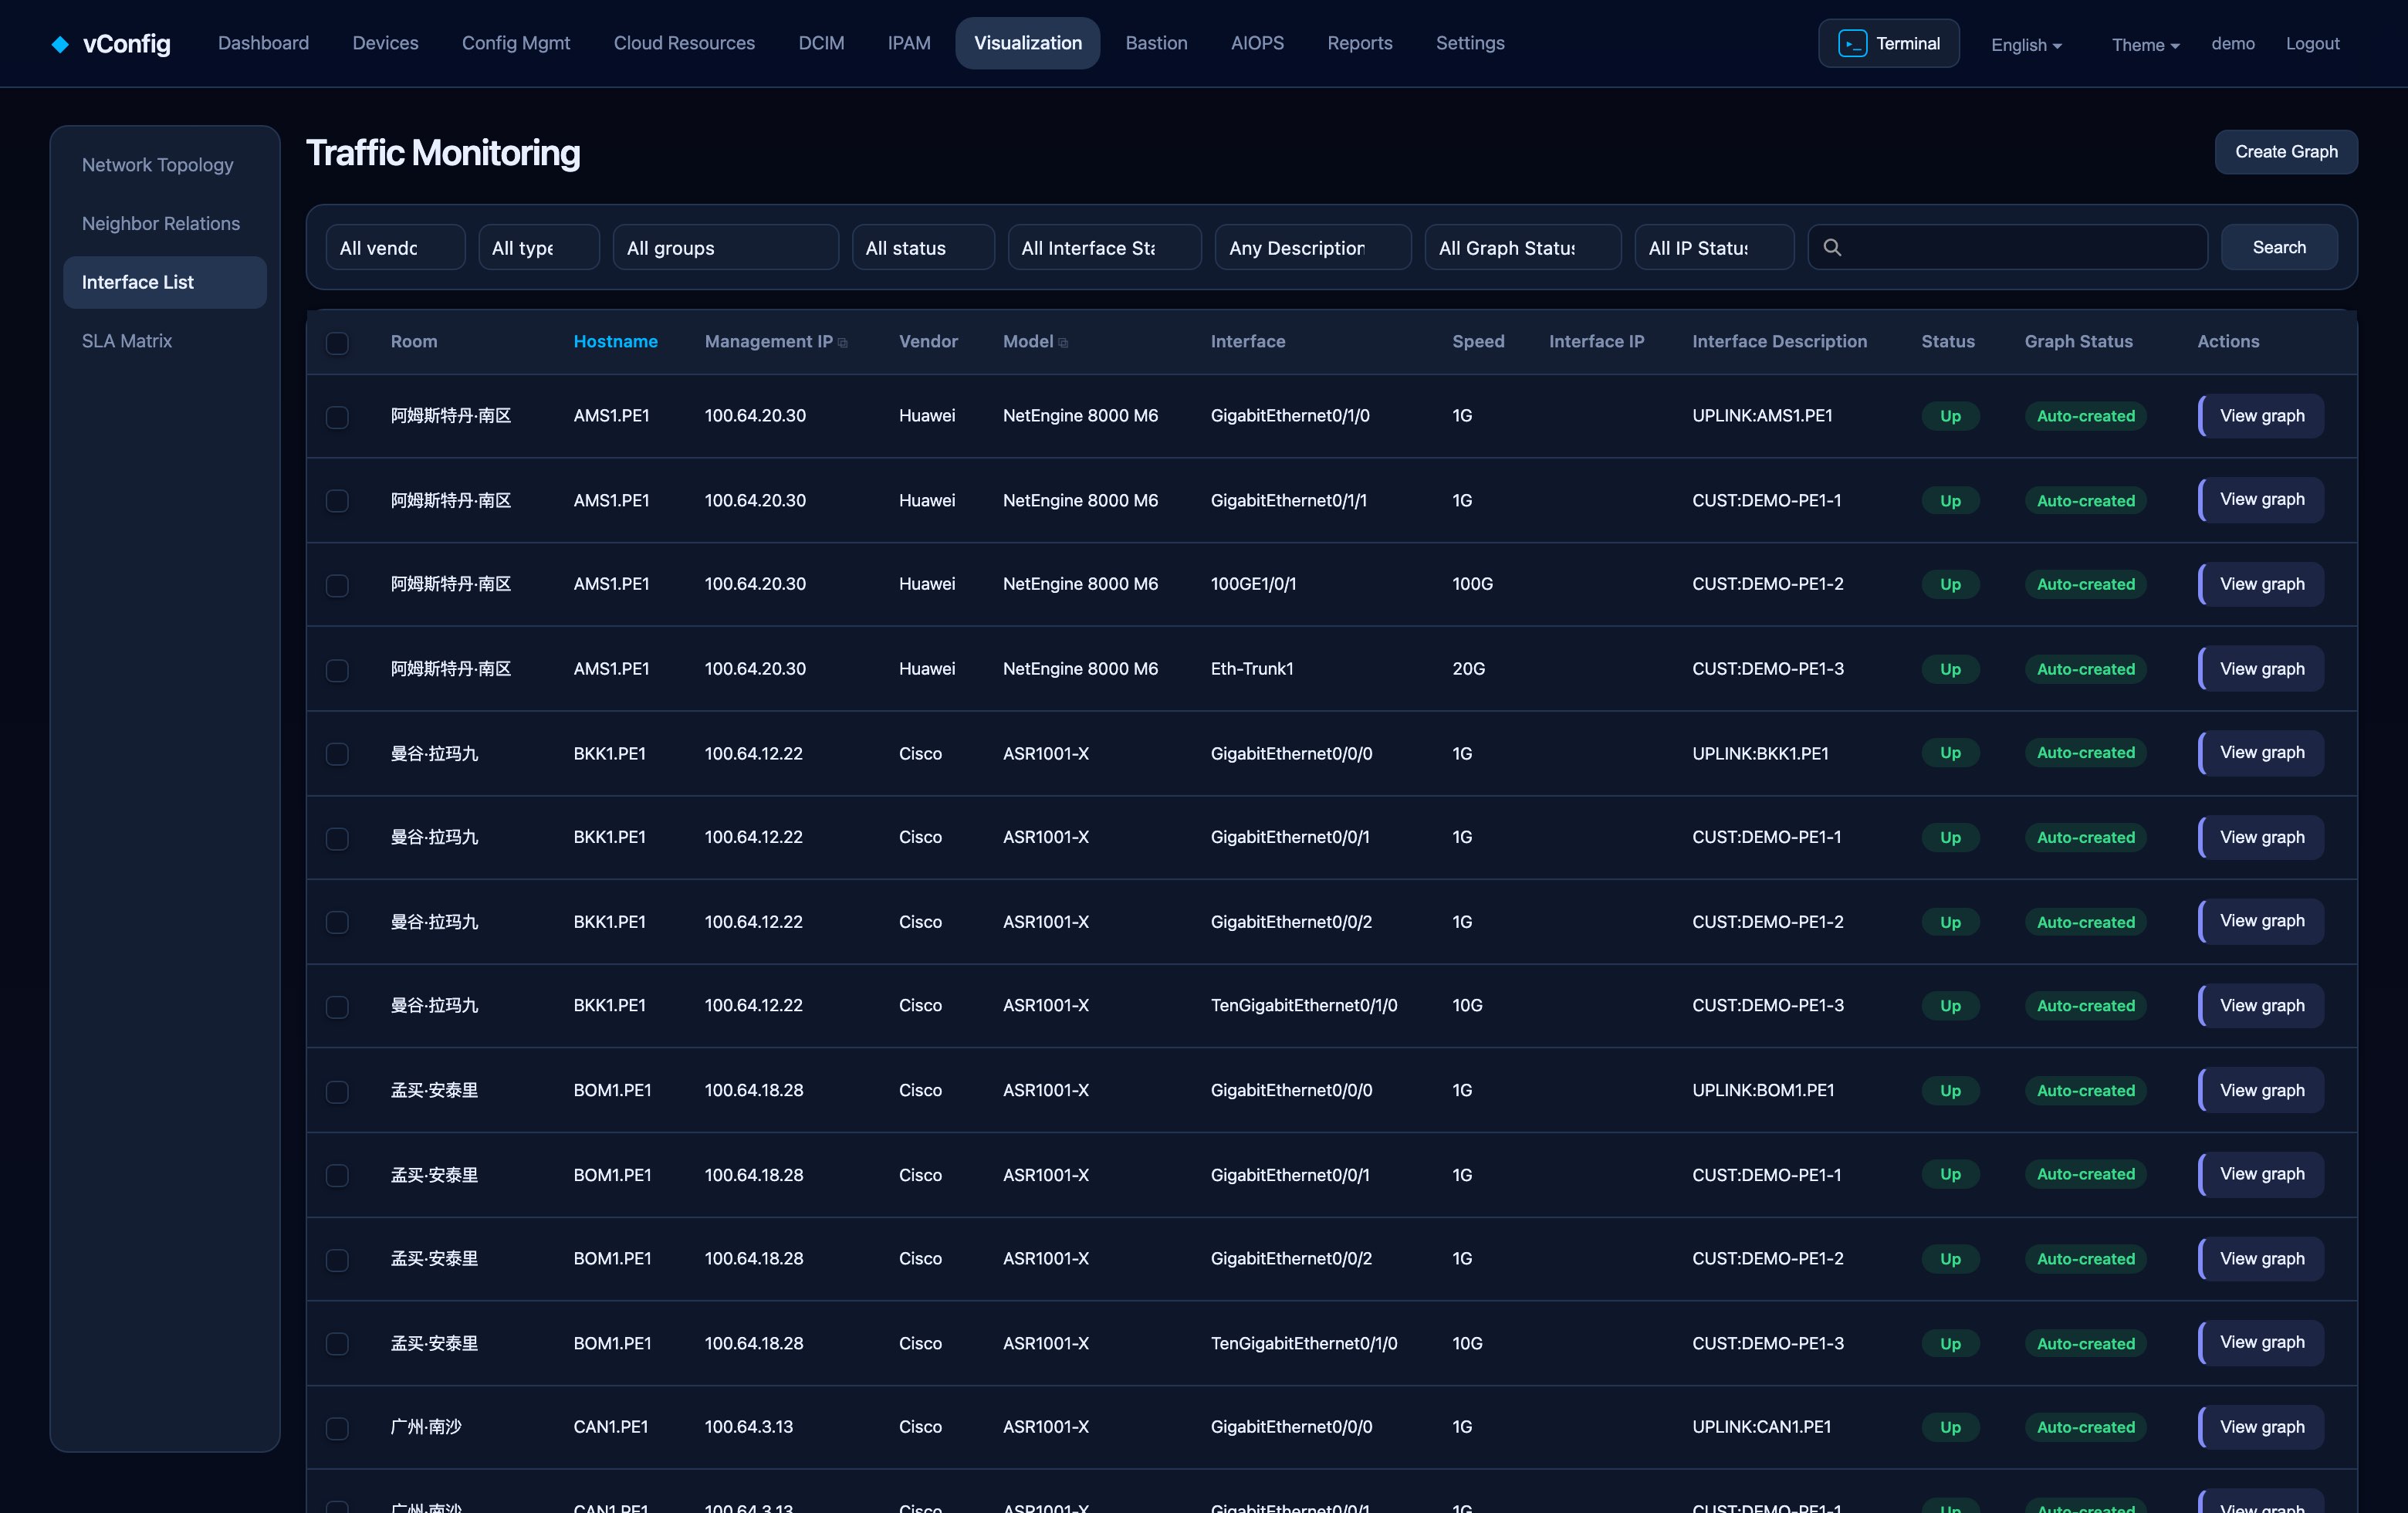Open the All status filter dropdown

coord(922,247)
